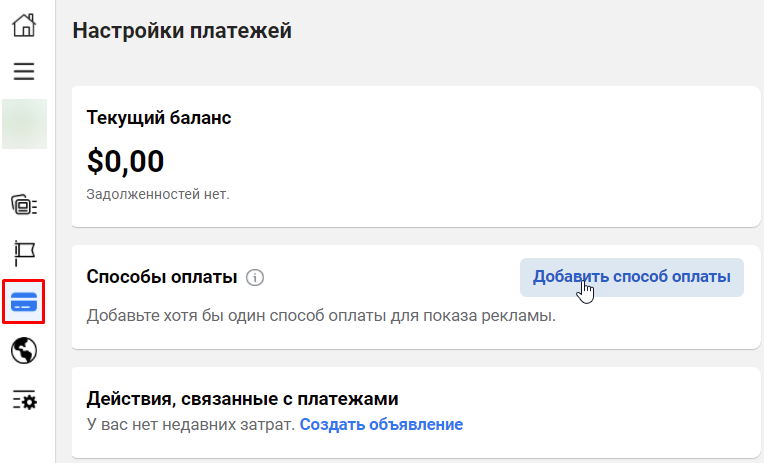Viewport: 764px width, 463px height.
Task: Select the highlighted payment card icon
Action: 24,301
